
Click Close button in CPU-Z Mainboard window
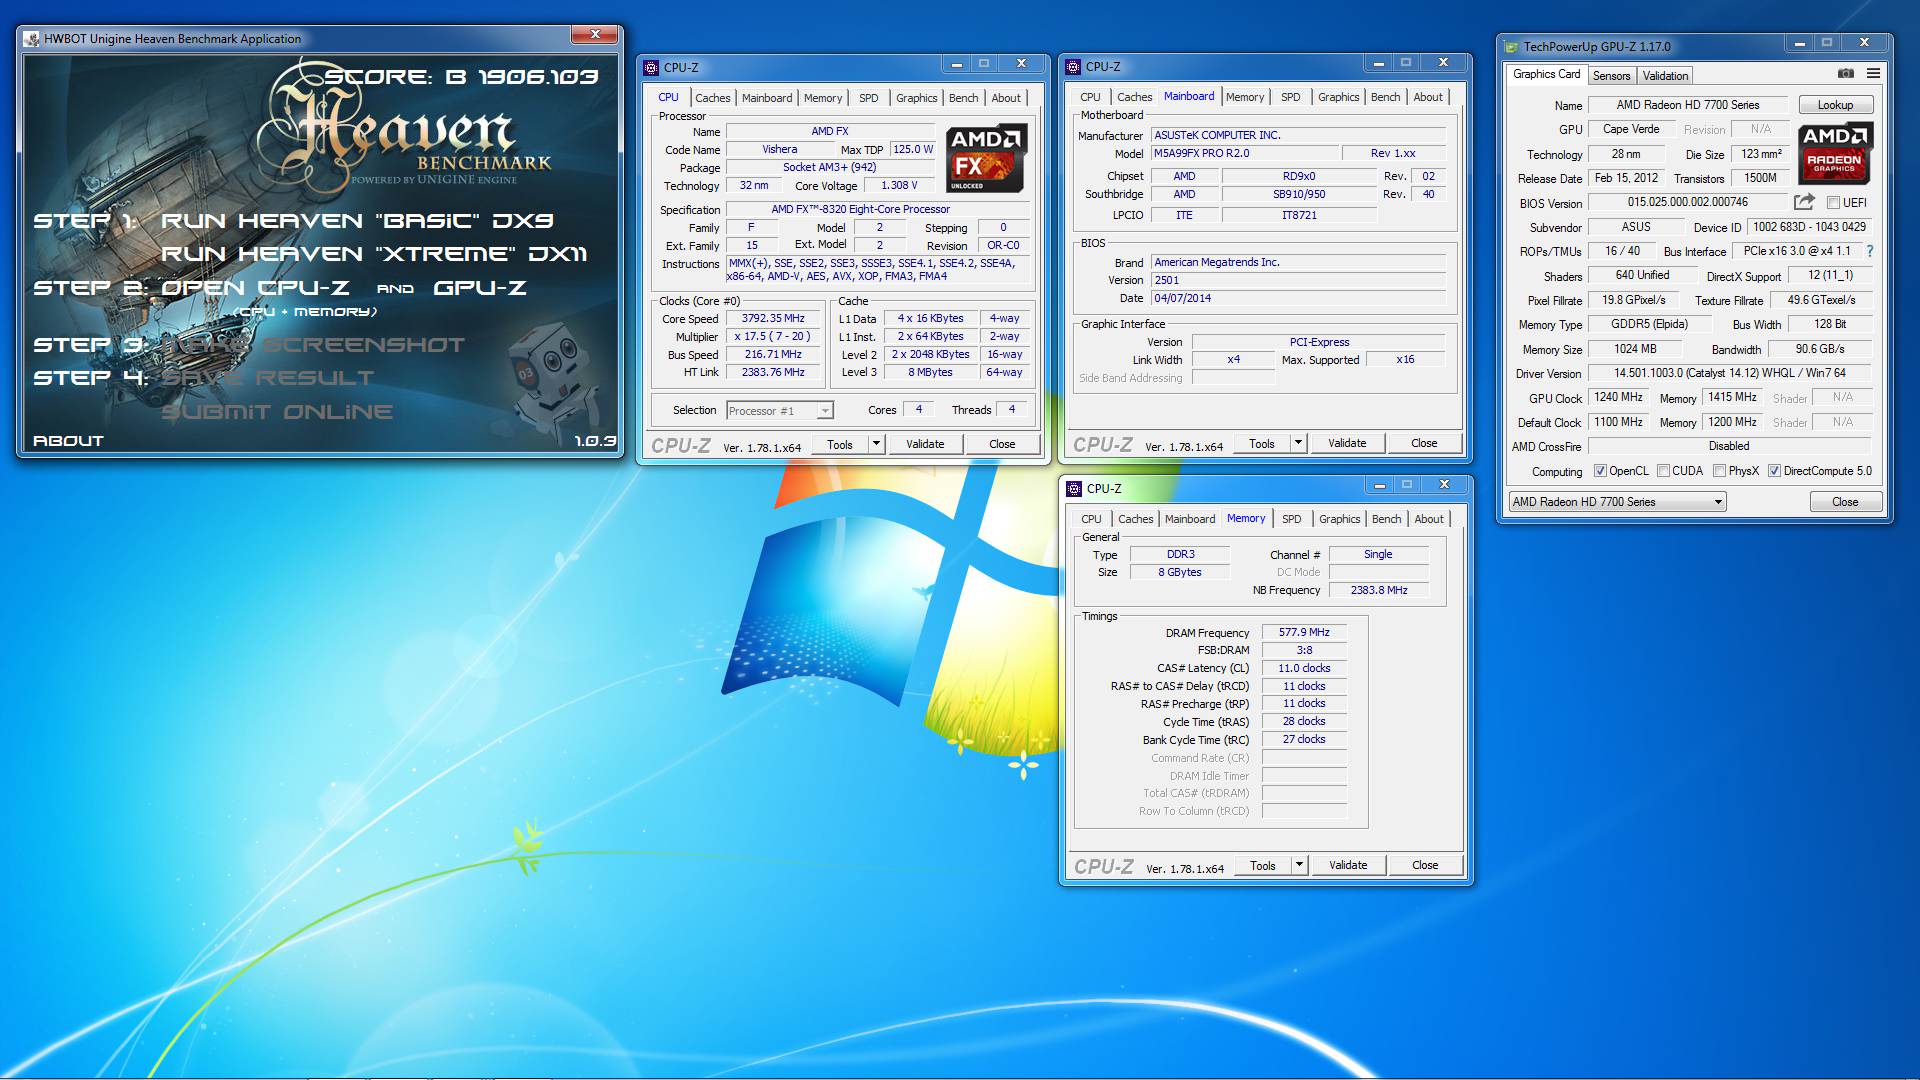click(x=1424, y=443)
